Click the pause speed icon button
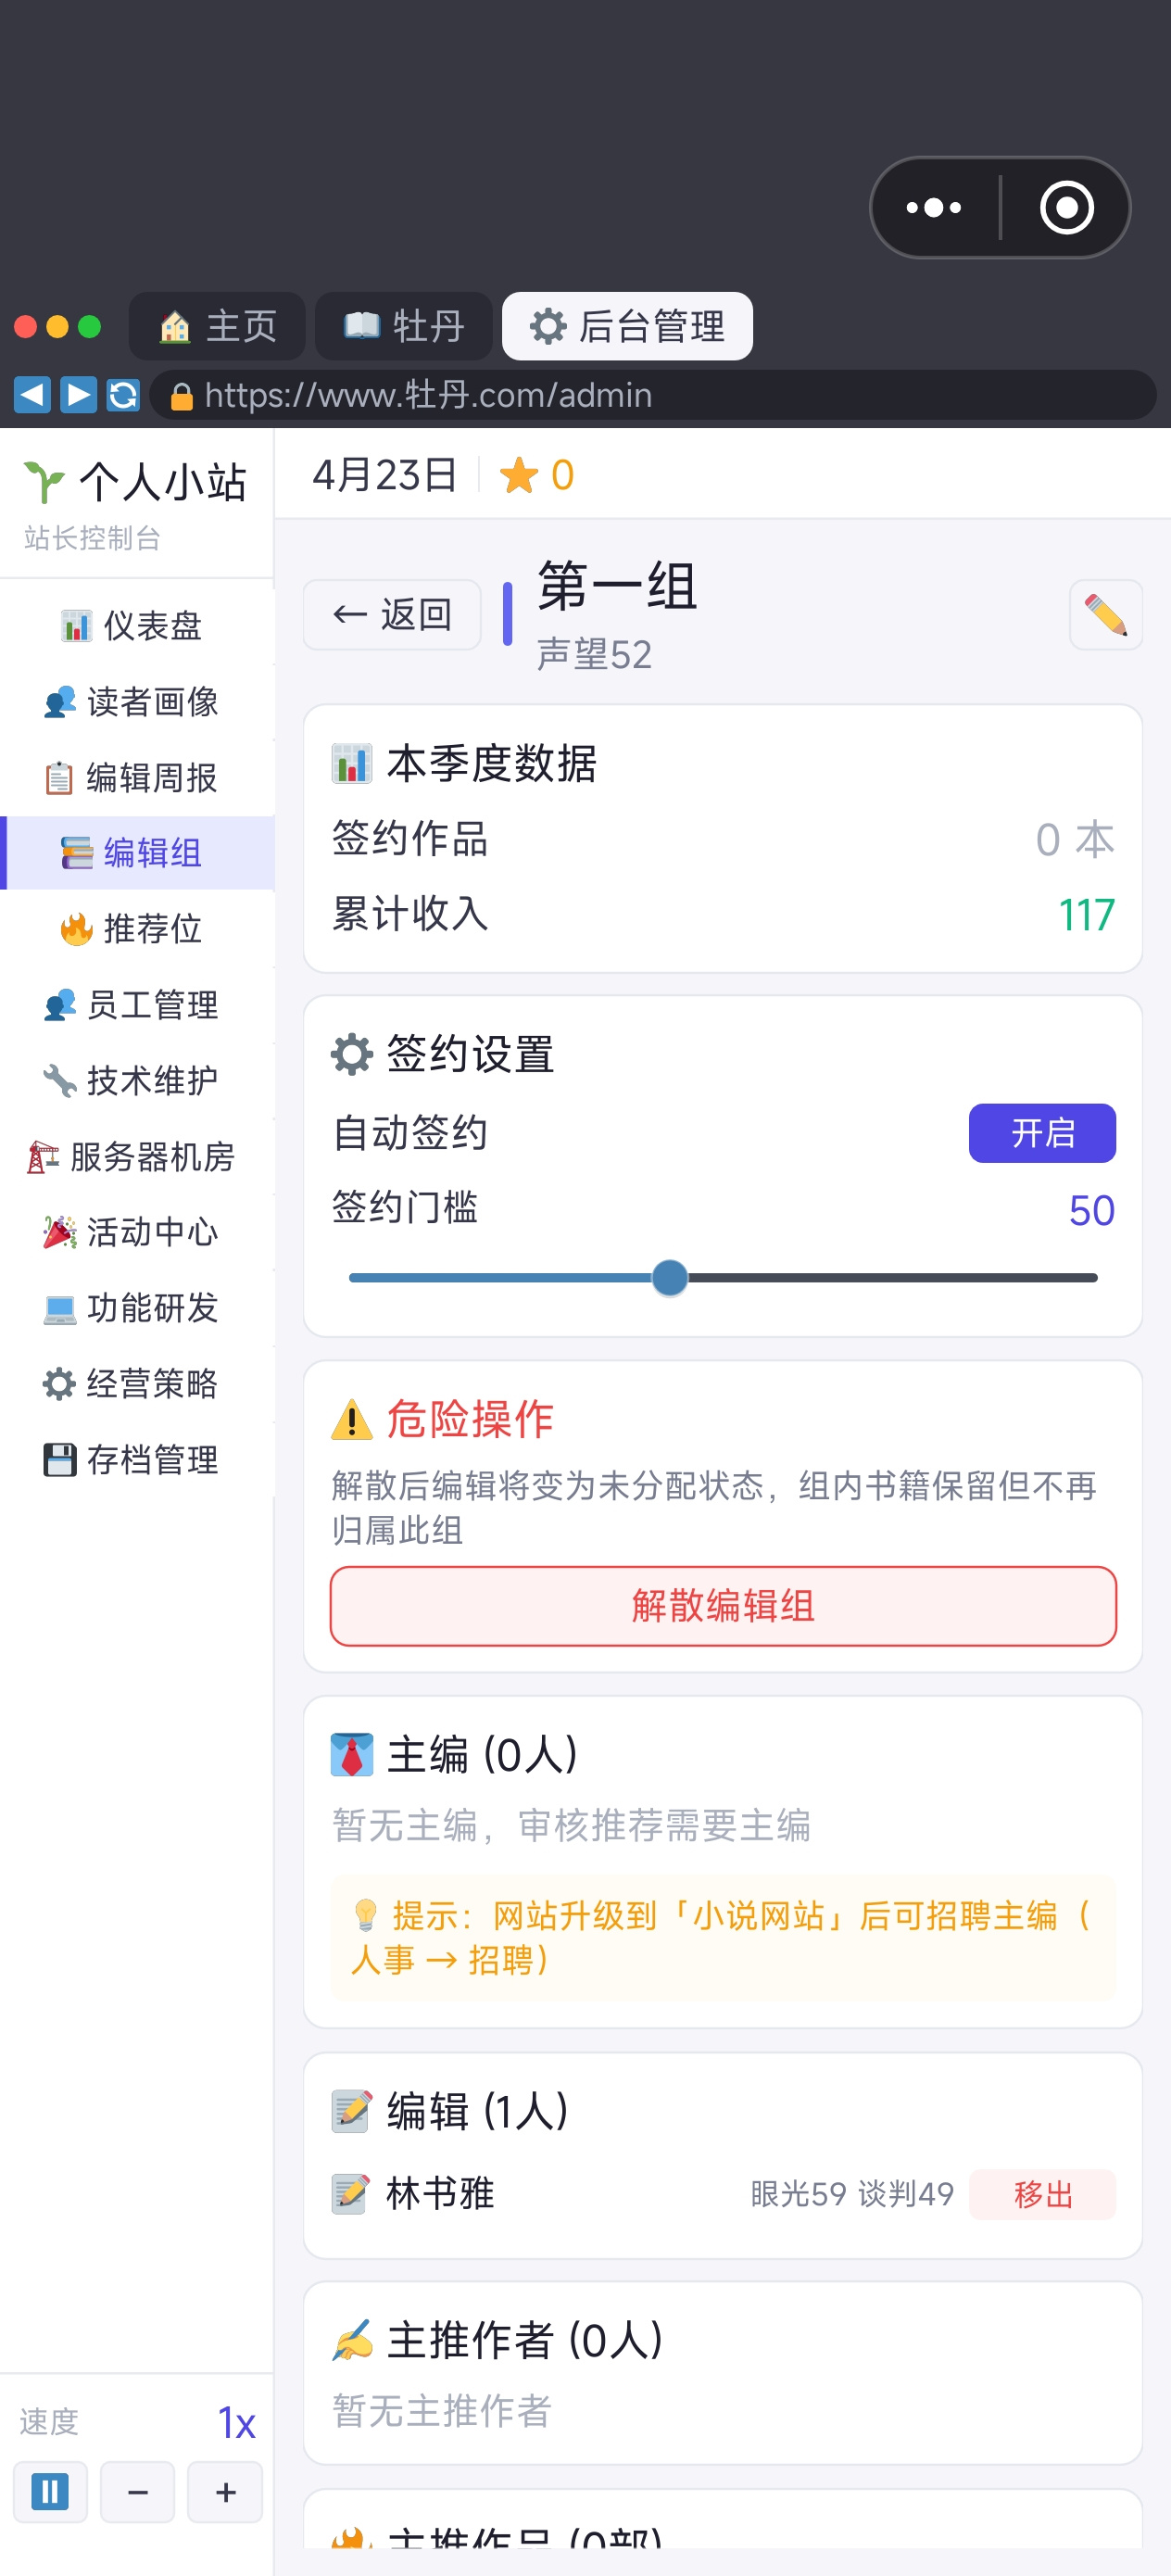Viewport: 1171px width, 2576px height. [50, 2491]
